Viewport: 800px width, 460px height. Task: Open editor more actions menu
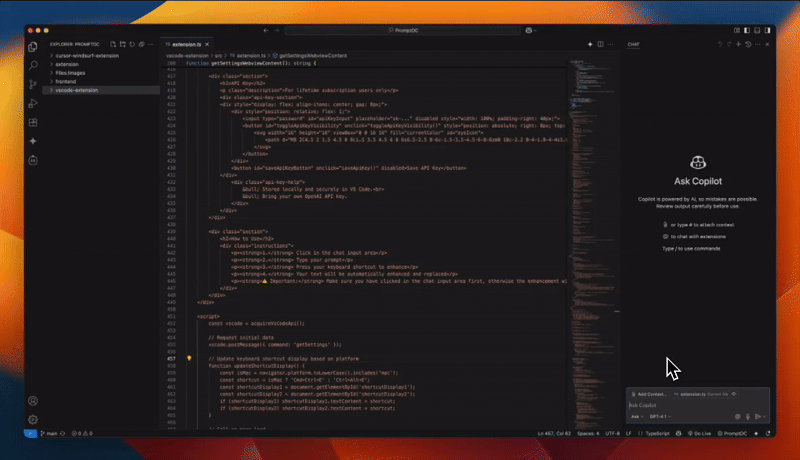(610, 44)
